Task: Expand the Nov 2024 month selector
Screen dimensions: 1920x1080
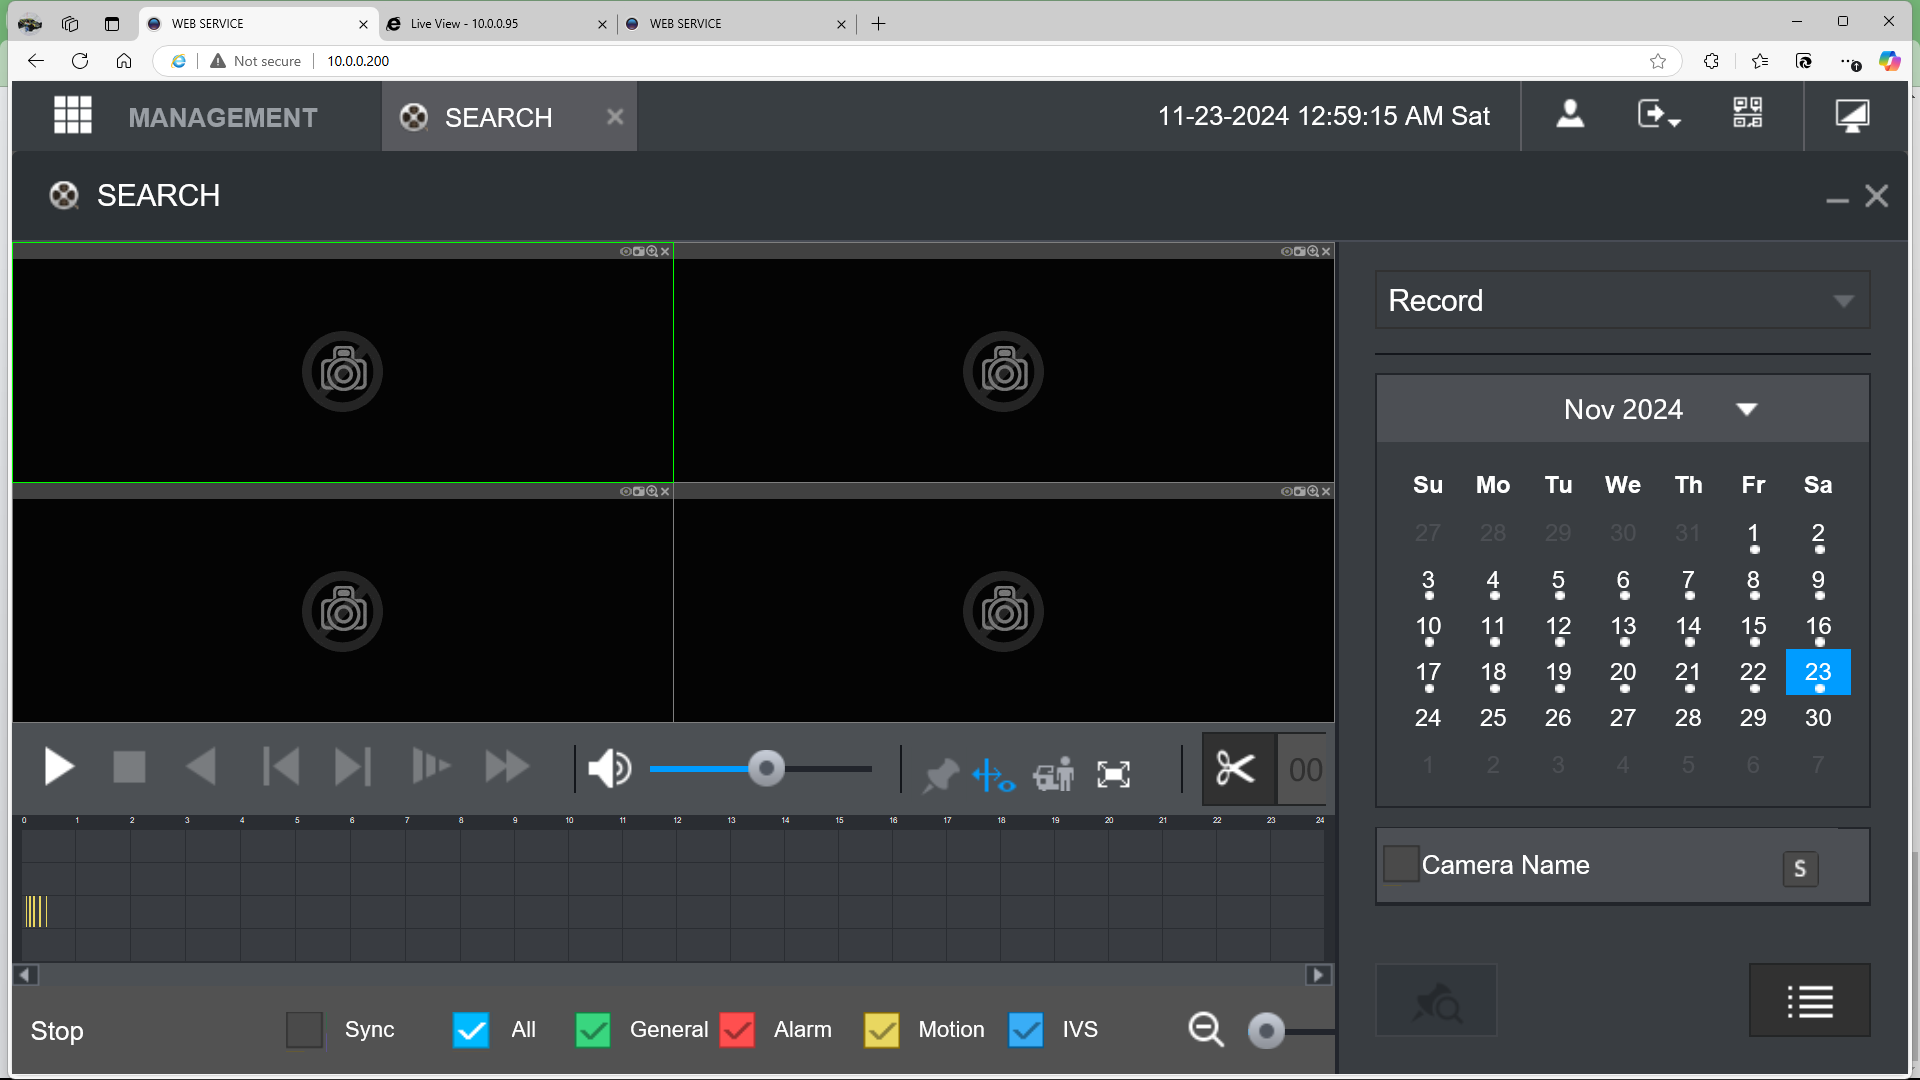Action: 1747,409
